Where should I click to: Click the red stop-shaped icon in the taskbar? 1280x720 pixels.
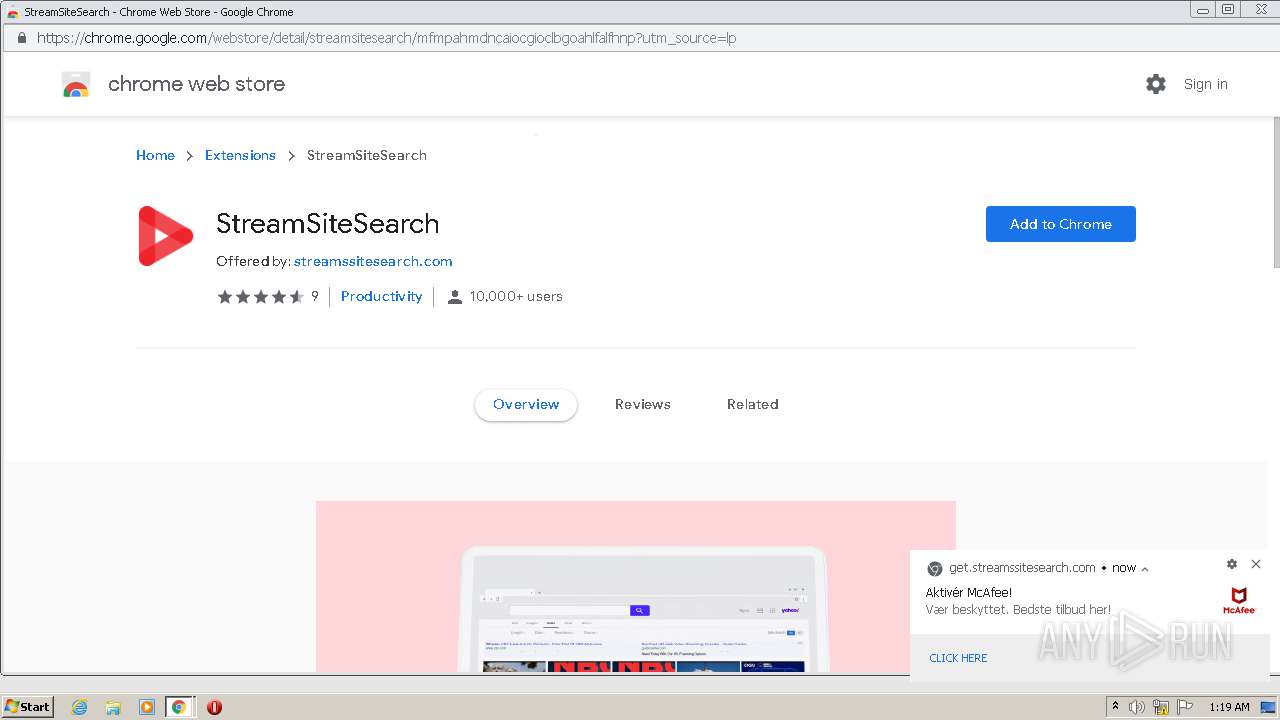pos(214,707)
